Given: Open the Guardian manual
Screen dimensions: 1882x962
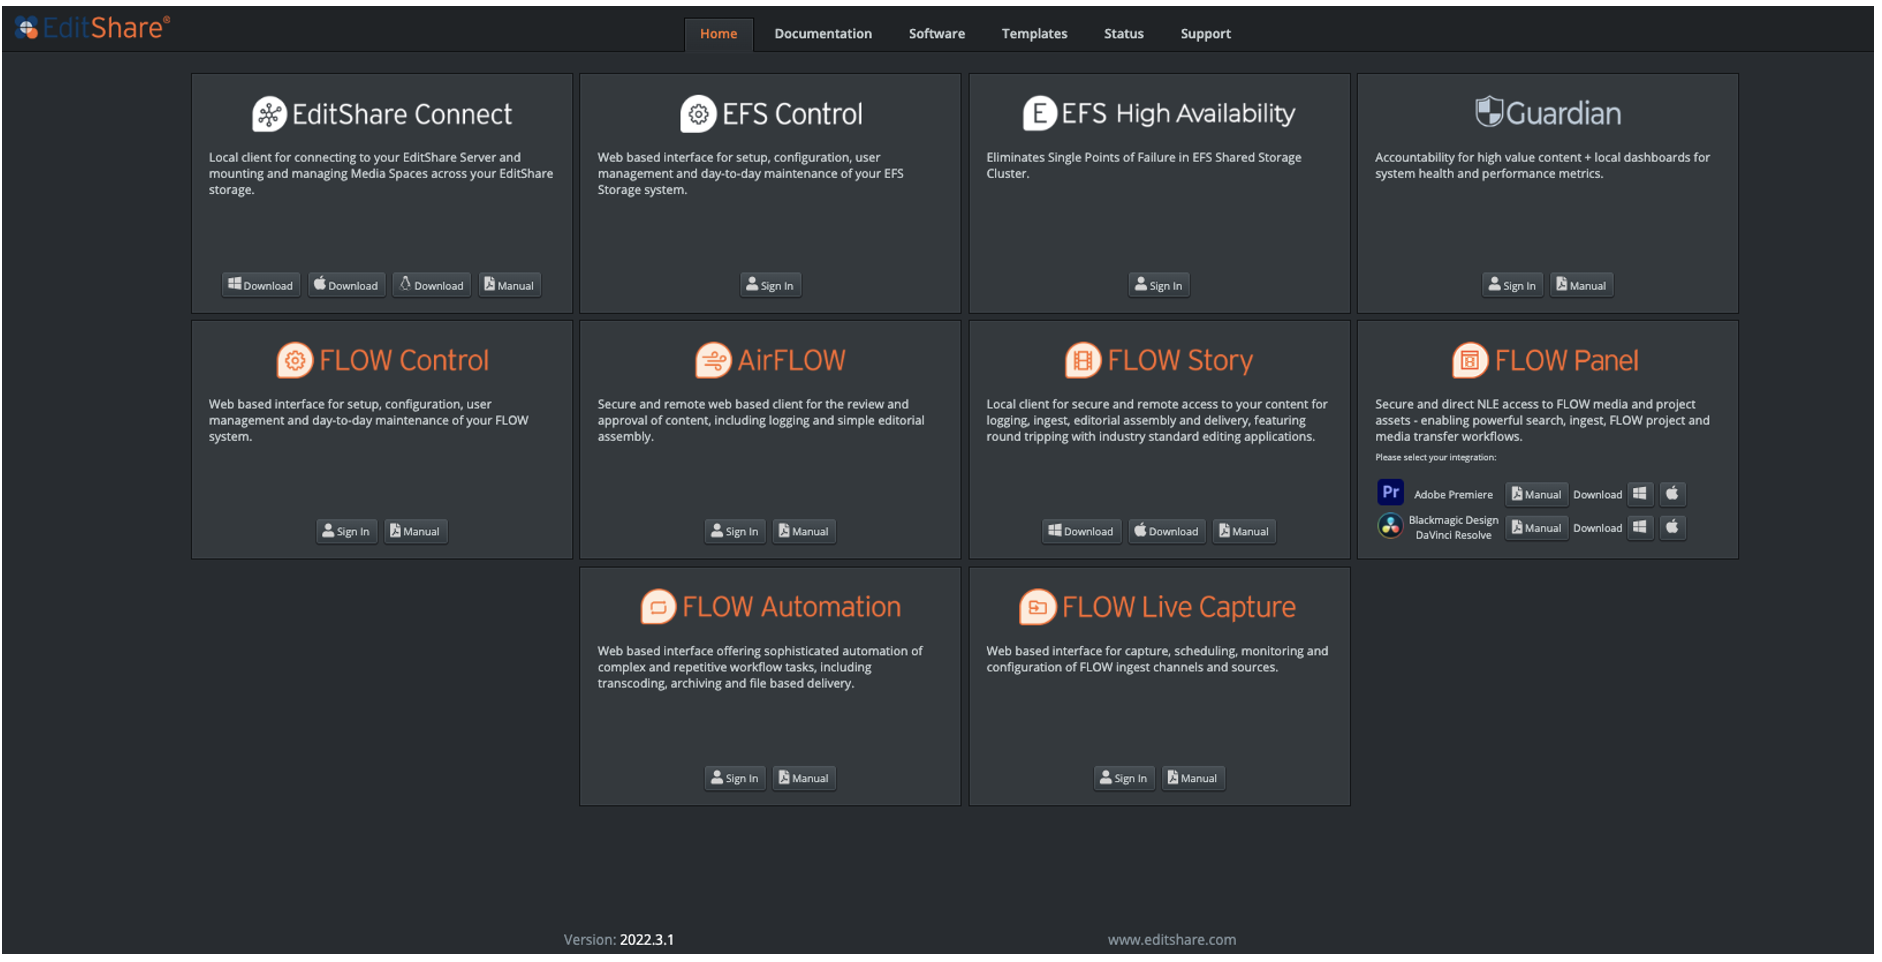Looking at the screenshot, I should pyautogui.click(x=1581, y=285).
